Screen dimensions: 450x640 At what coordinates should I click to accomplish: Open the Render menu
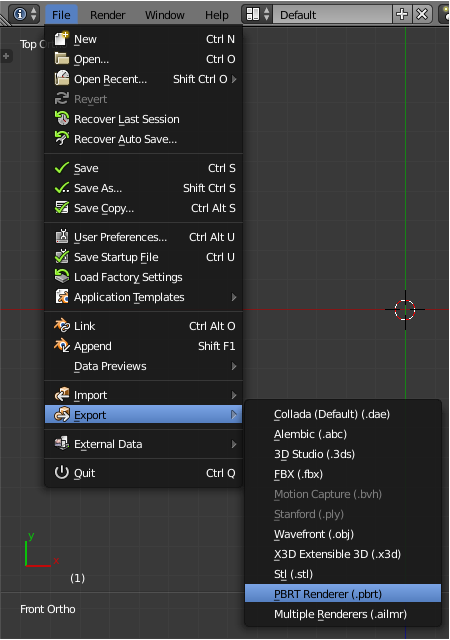(x=107, y=15)
